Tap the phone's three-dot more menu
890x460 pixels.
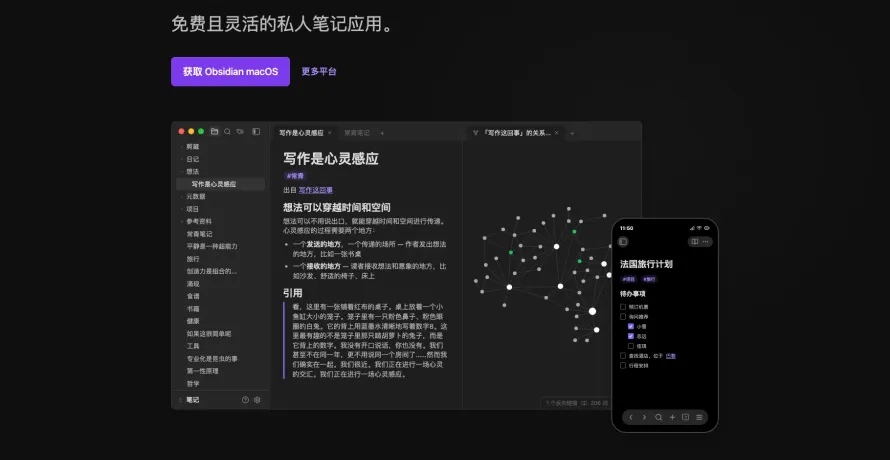click(x=706, y=241)
